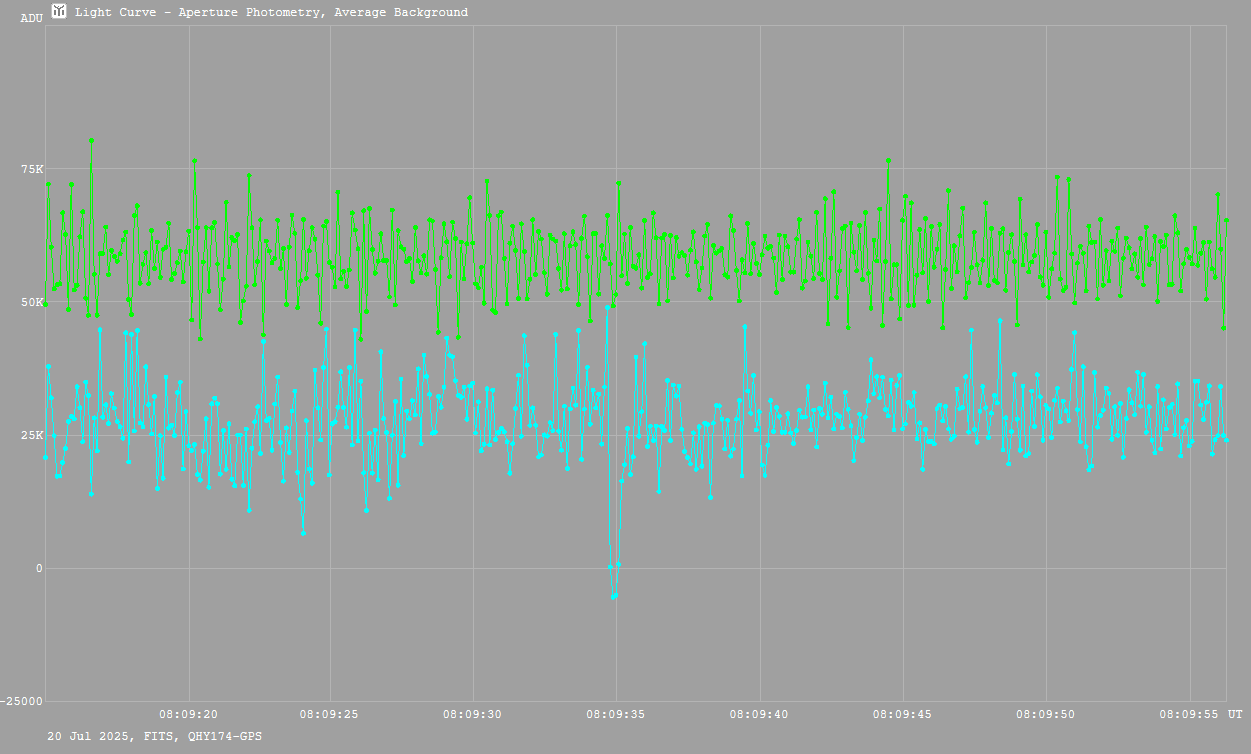The height and width of the screenshot is (754, 1251).
Task: Select the 08:09:30 time axis label
Action: (473, 715)
